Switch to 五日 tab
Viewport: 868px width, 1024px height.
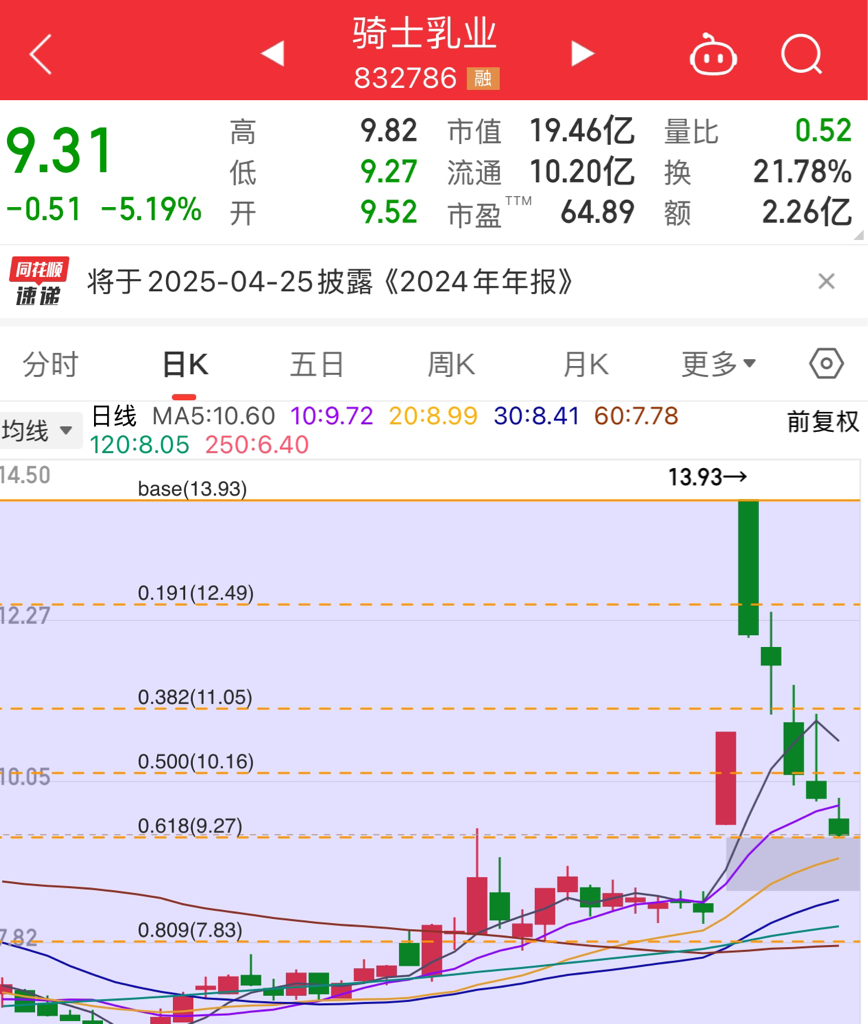pyautogui.click(x=317, y=364)
